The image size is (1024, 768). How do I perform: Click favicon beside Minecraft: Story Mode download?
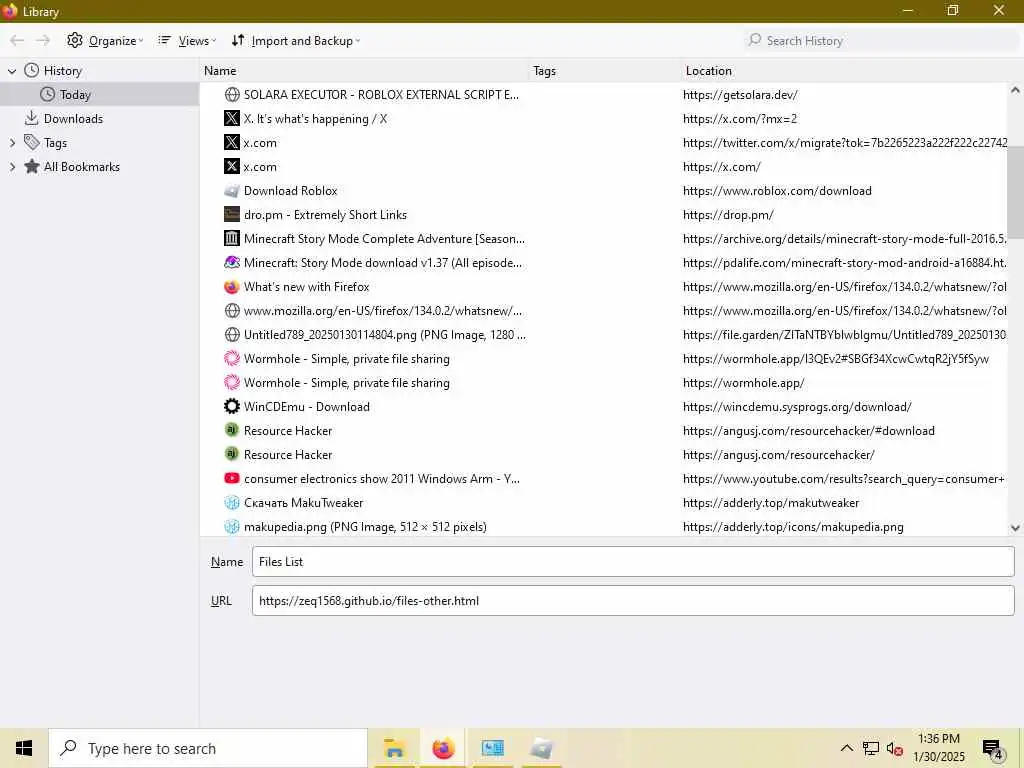232,263
